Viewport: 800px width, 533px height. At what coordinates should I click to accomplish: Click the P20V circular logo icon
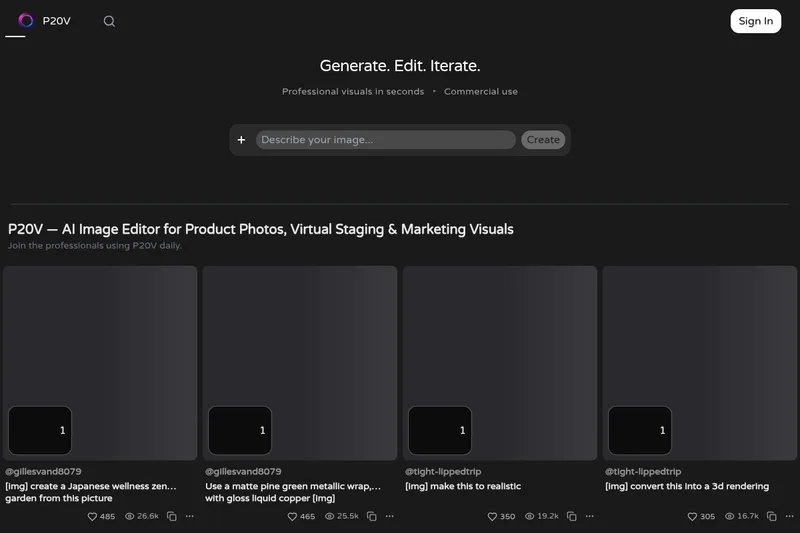pos(26,20)
